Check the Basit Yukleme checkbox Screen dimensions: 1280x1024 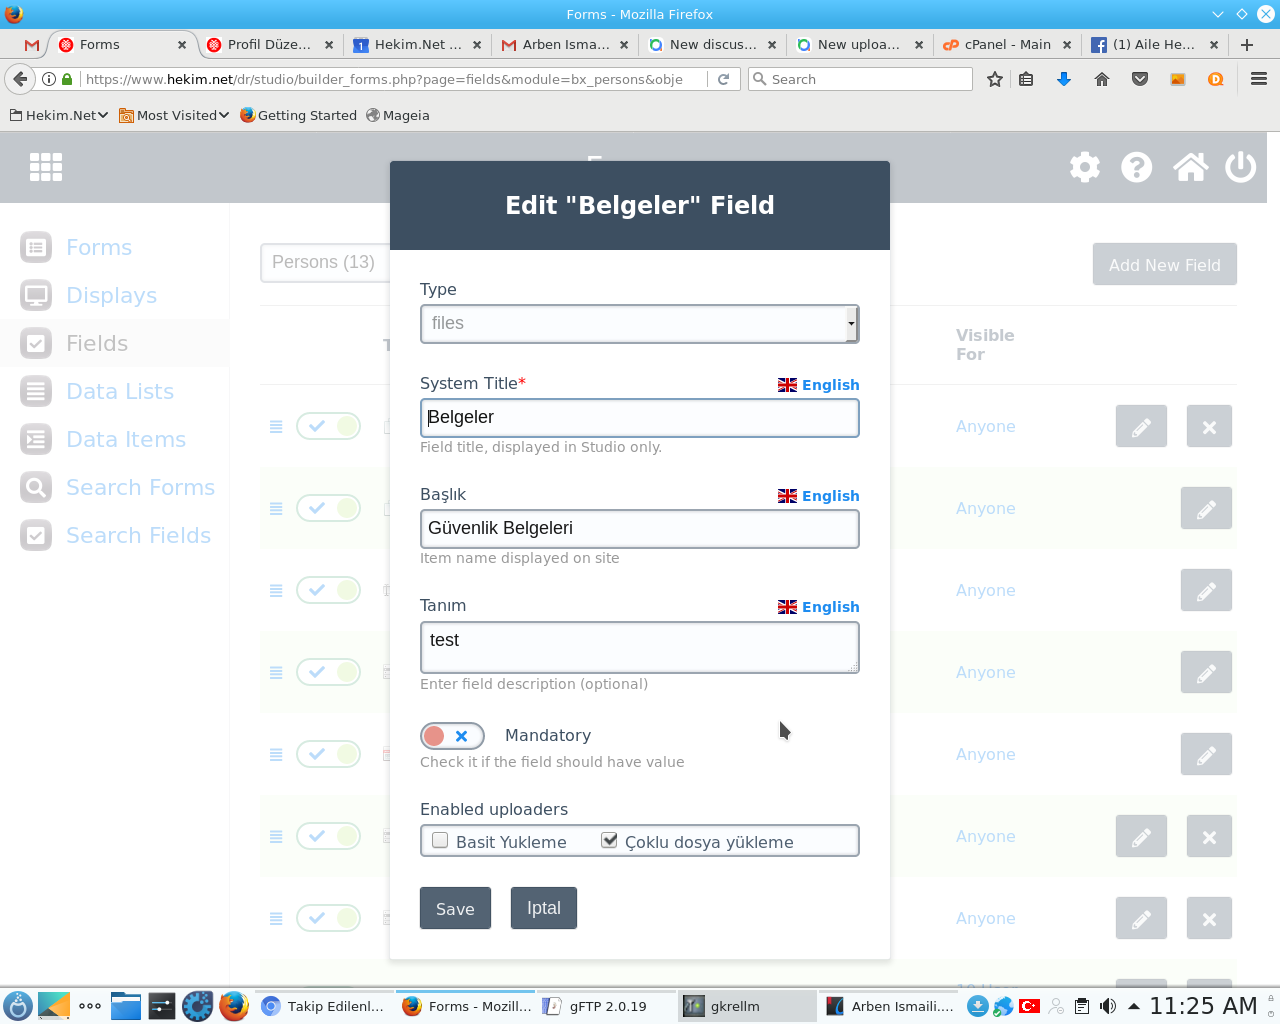440,841
